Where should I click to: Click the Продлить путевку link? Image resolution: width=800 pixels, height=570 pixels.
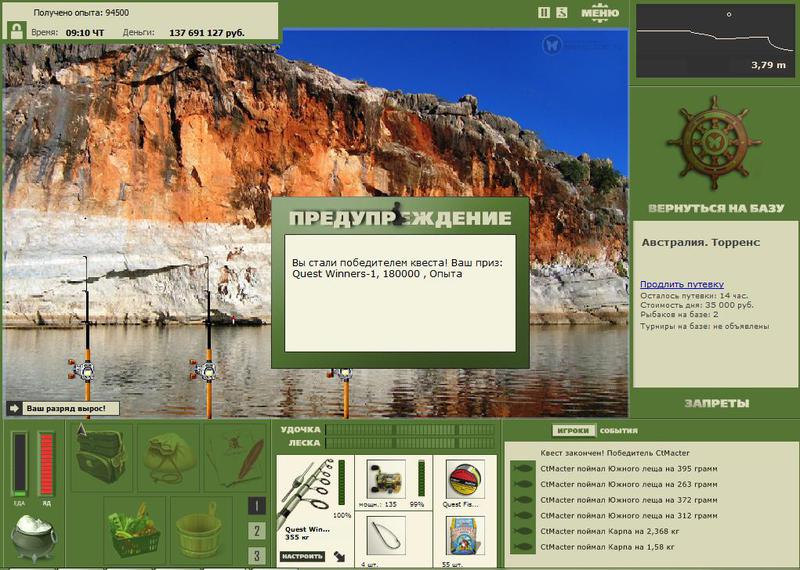682,284
